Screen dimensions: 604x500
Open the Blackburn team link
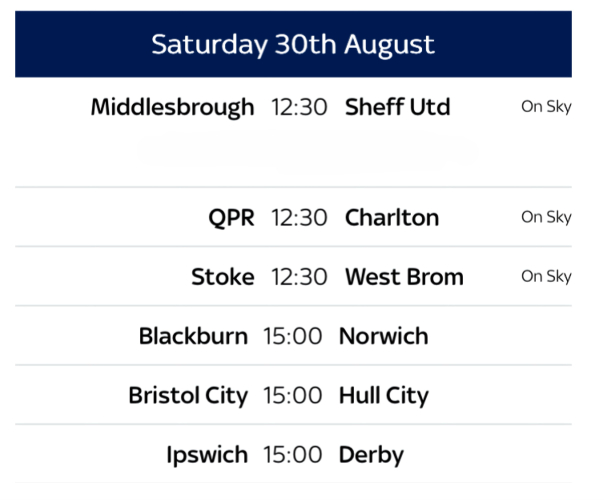tap(193, 336)
